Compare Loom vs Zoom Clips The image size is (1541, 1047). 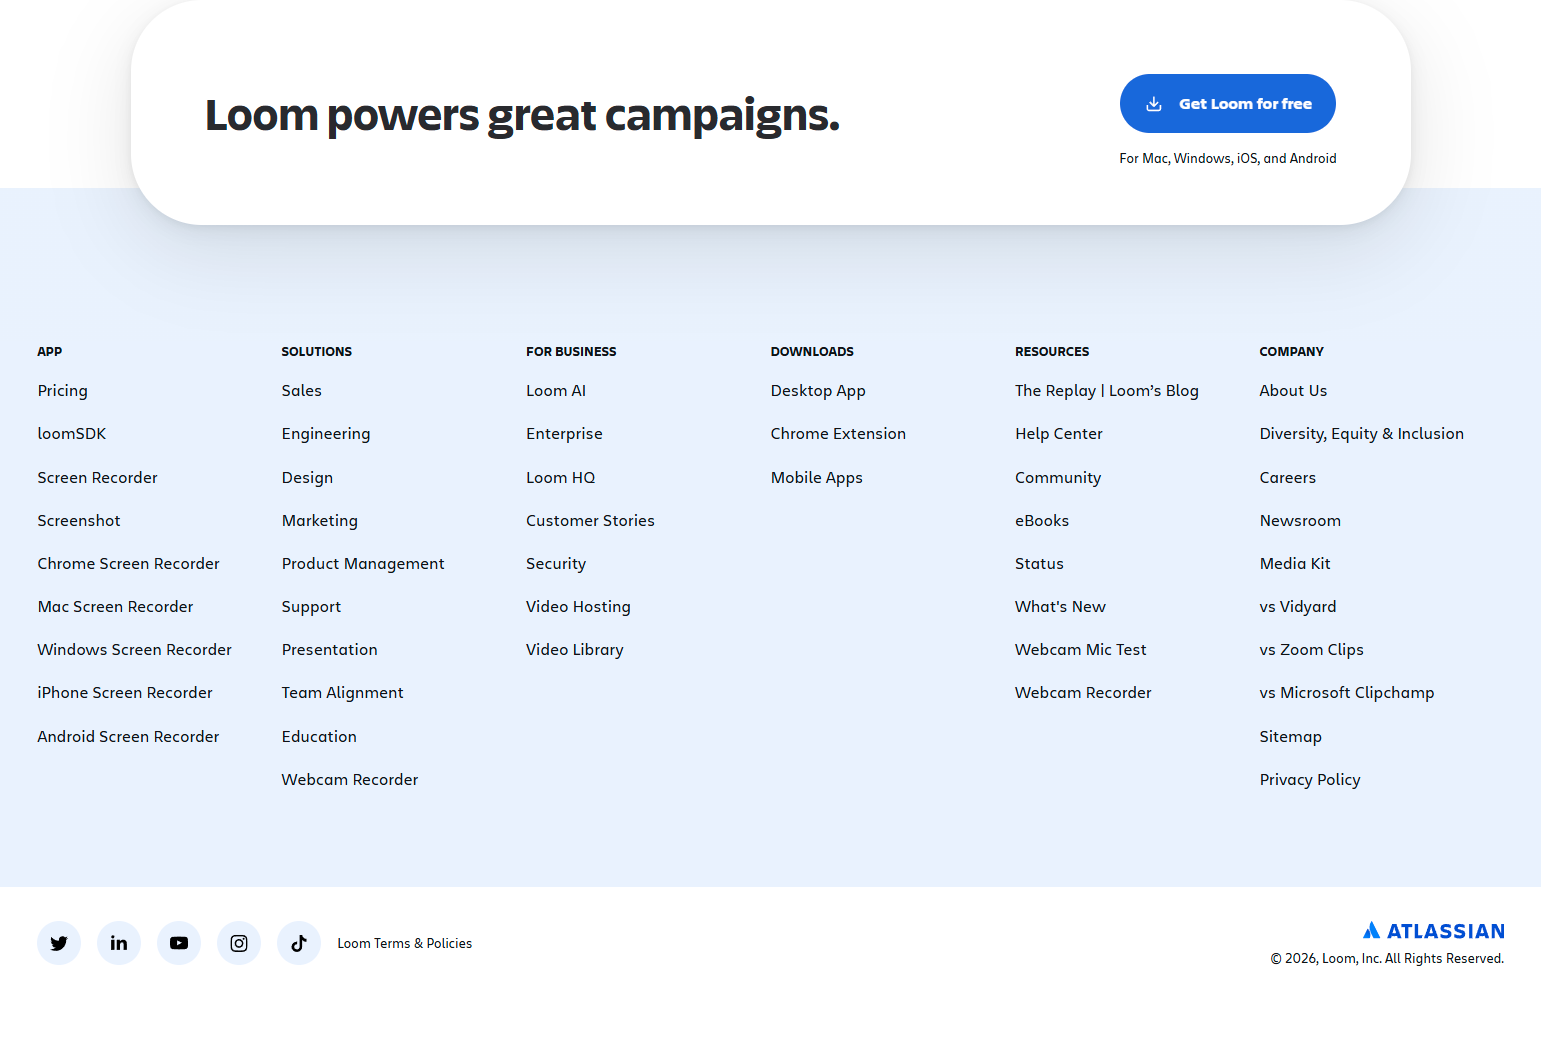[x=1311, y=649]
